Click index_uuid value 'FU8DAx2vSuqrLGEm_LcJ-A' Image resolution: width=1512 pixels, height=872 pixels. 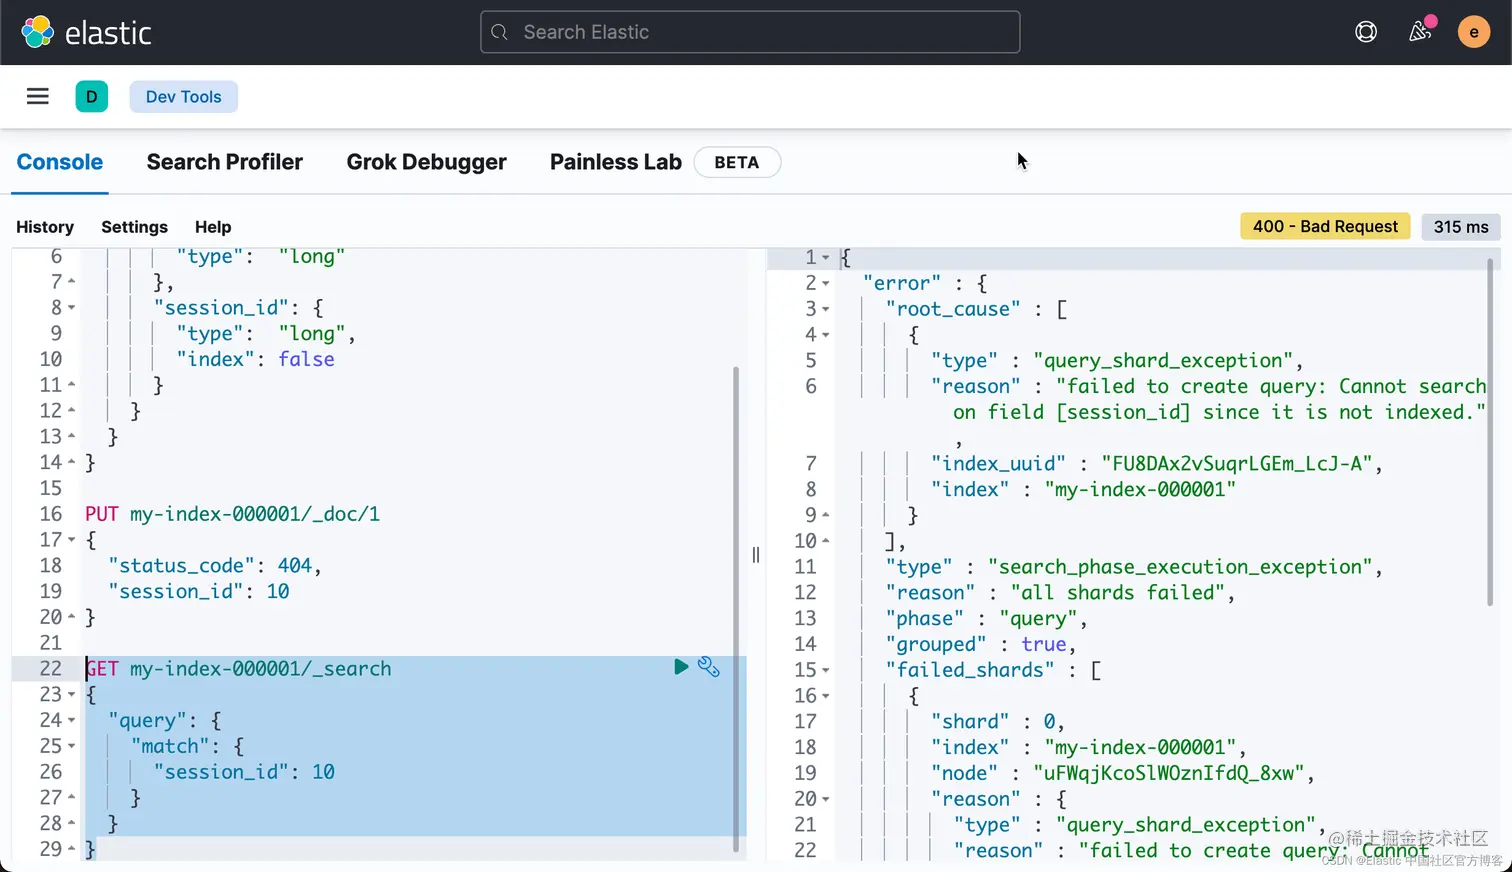coord(1236,463)
